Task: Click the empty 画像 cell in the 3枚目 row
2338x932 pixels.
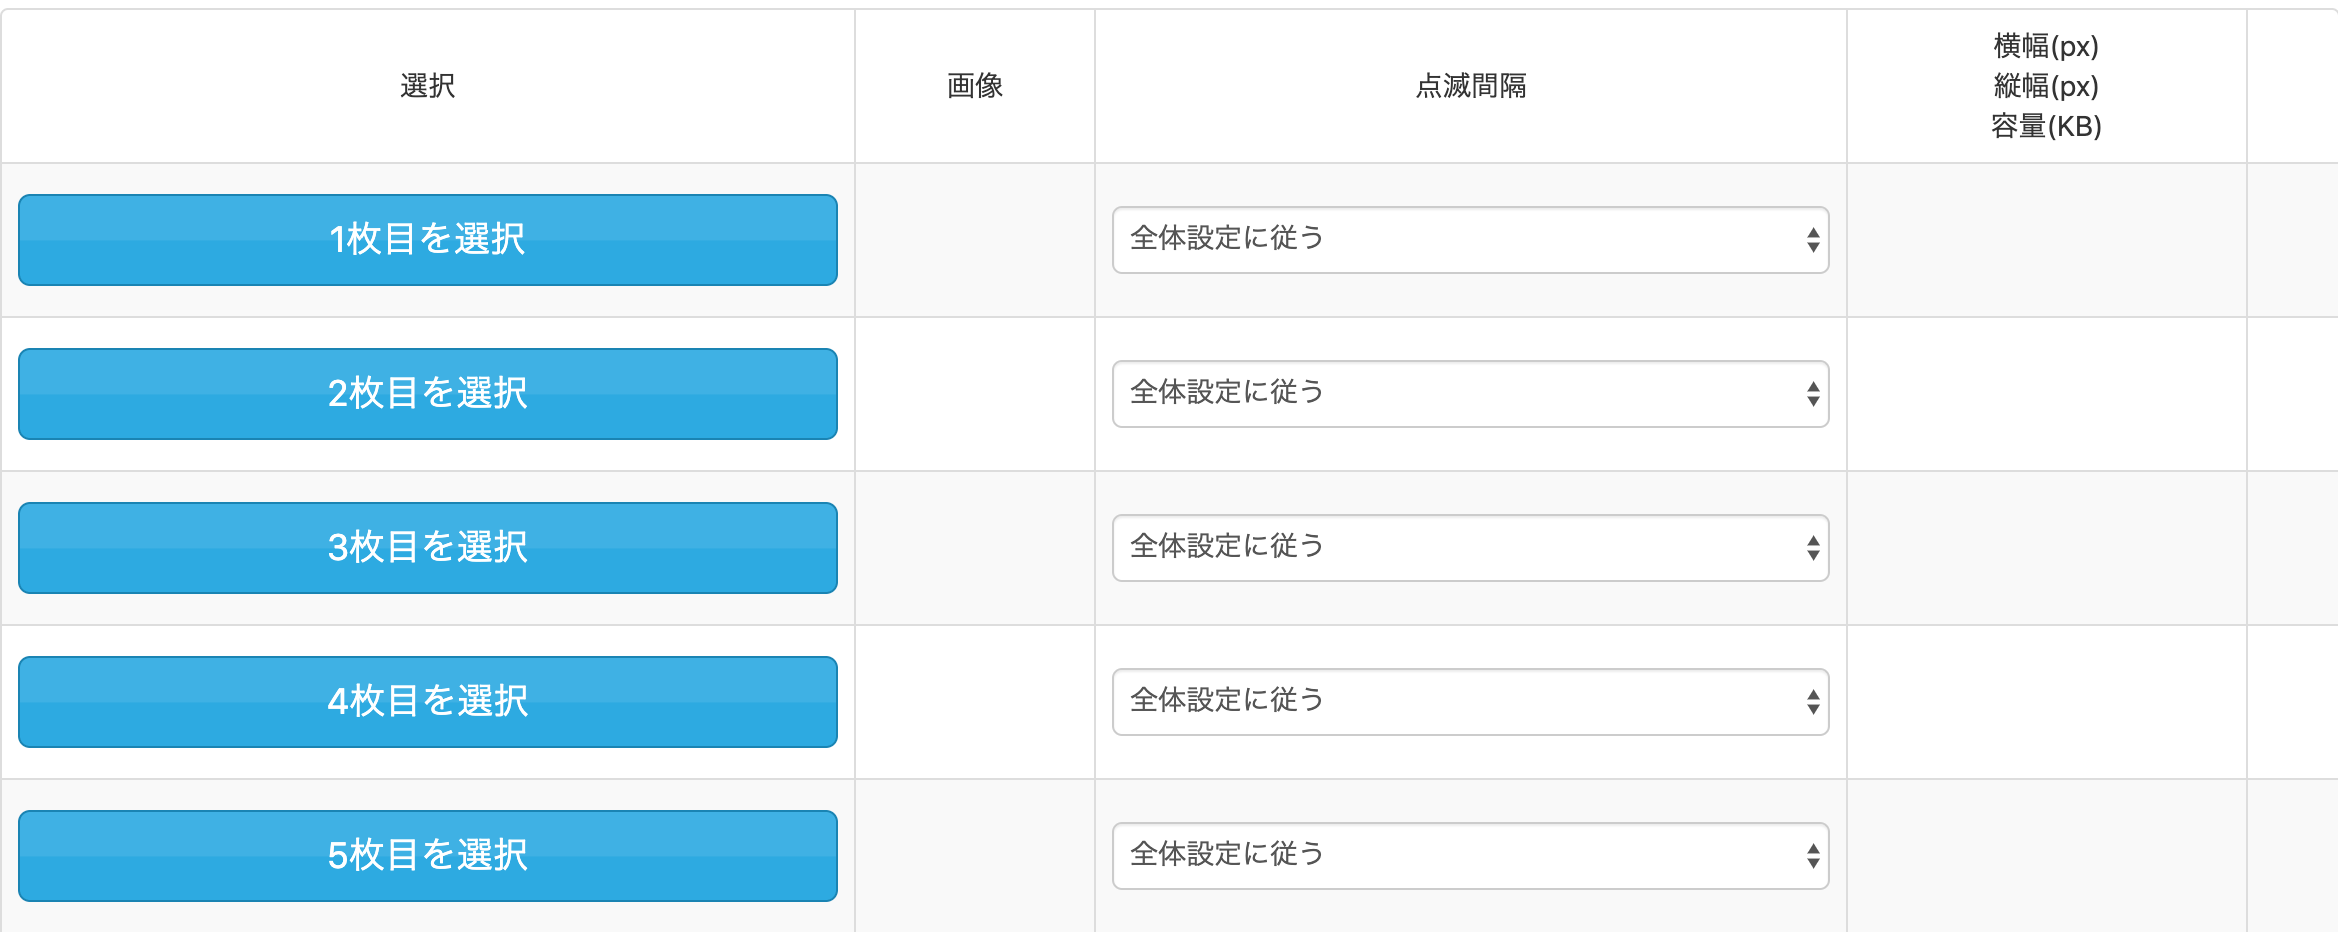Action: [x=975, y=548]
